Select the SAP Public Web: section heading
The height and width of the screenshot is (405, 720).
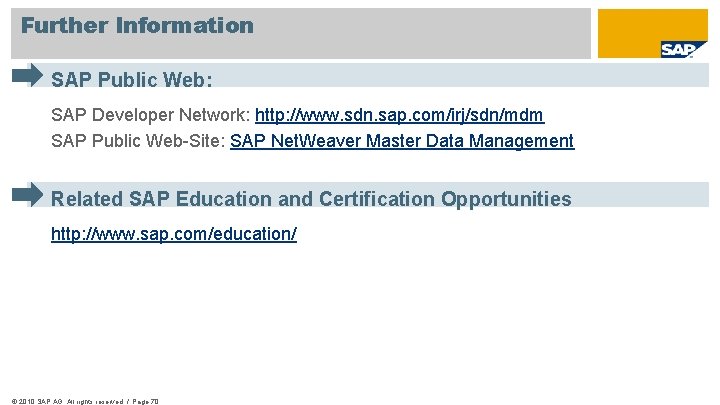pyautogui.click(x=132, y=79)
